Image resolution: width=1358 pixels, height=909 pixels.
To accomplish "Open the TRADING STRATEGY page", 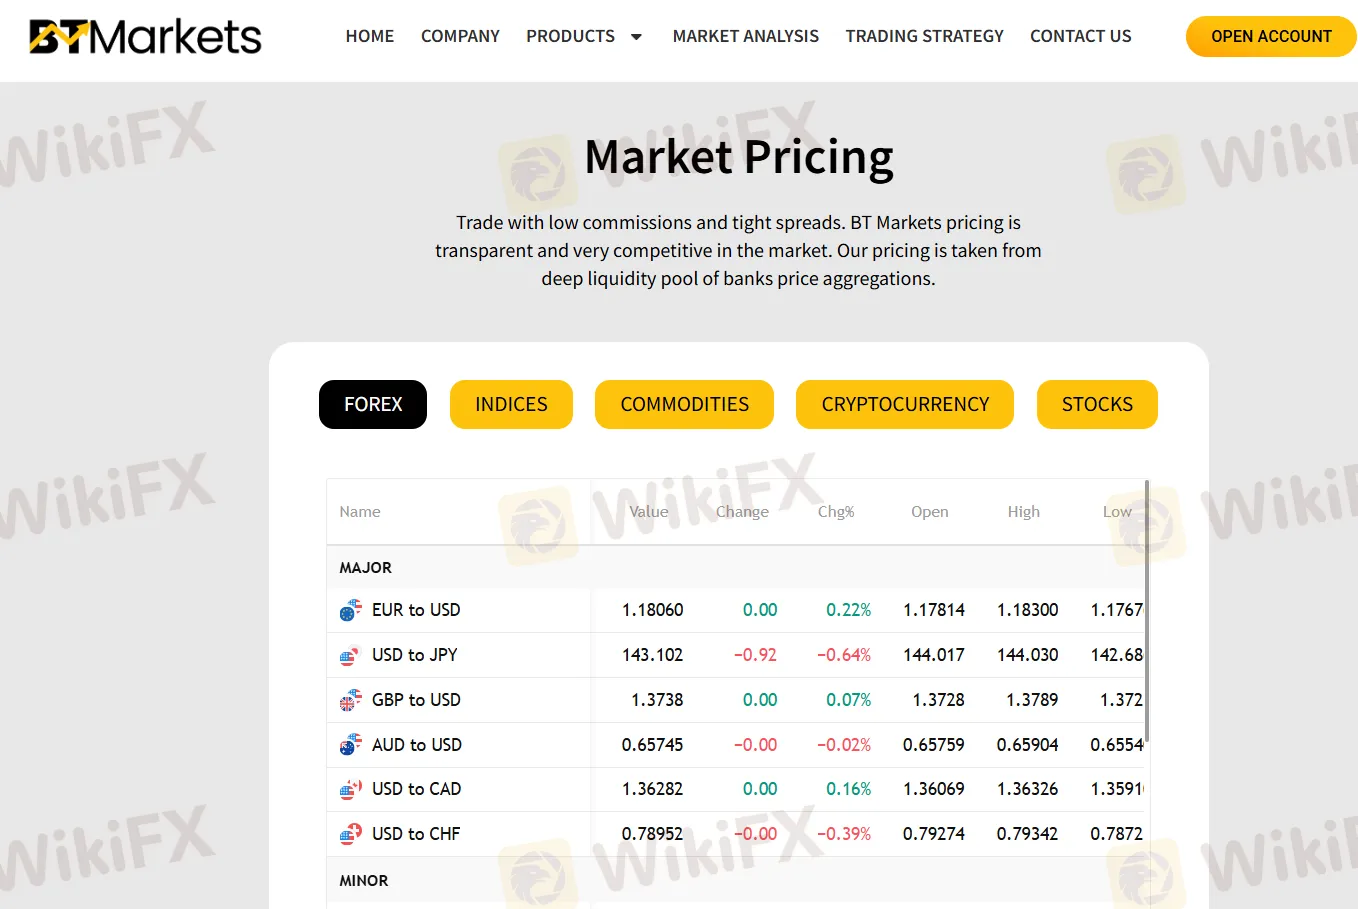I will click(x=924, y=36).
